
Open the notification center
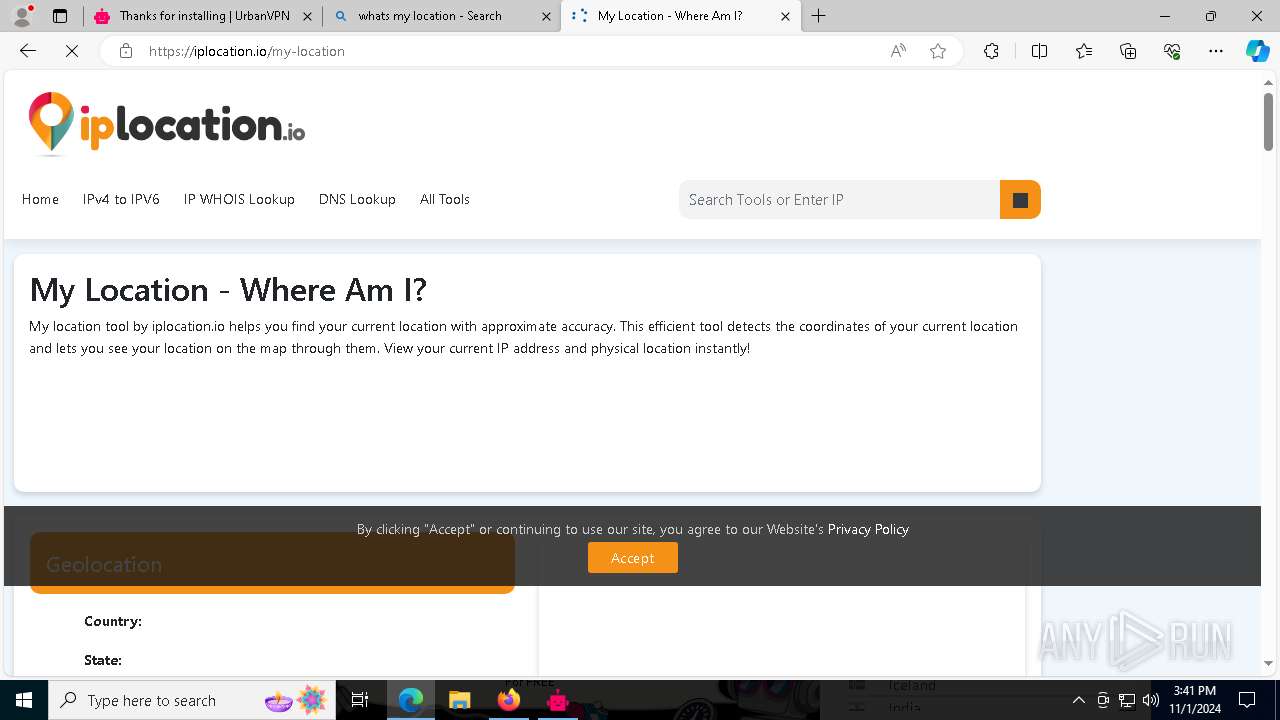1247,700
